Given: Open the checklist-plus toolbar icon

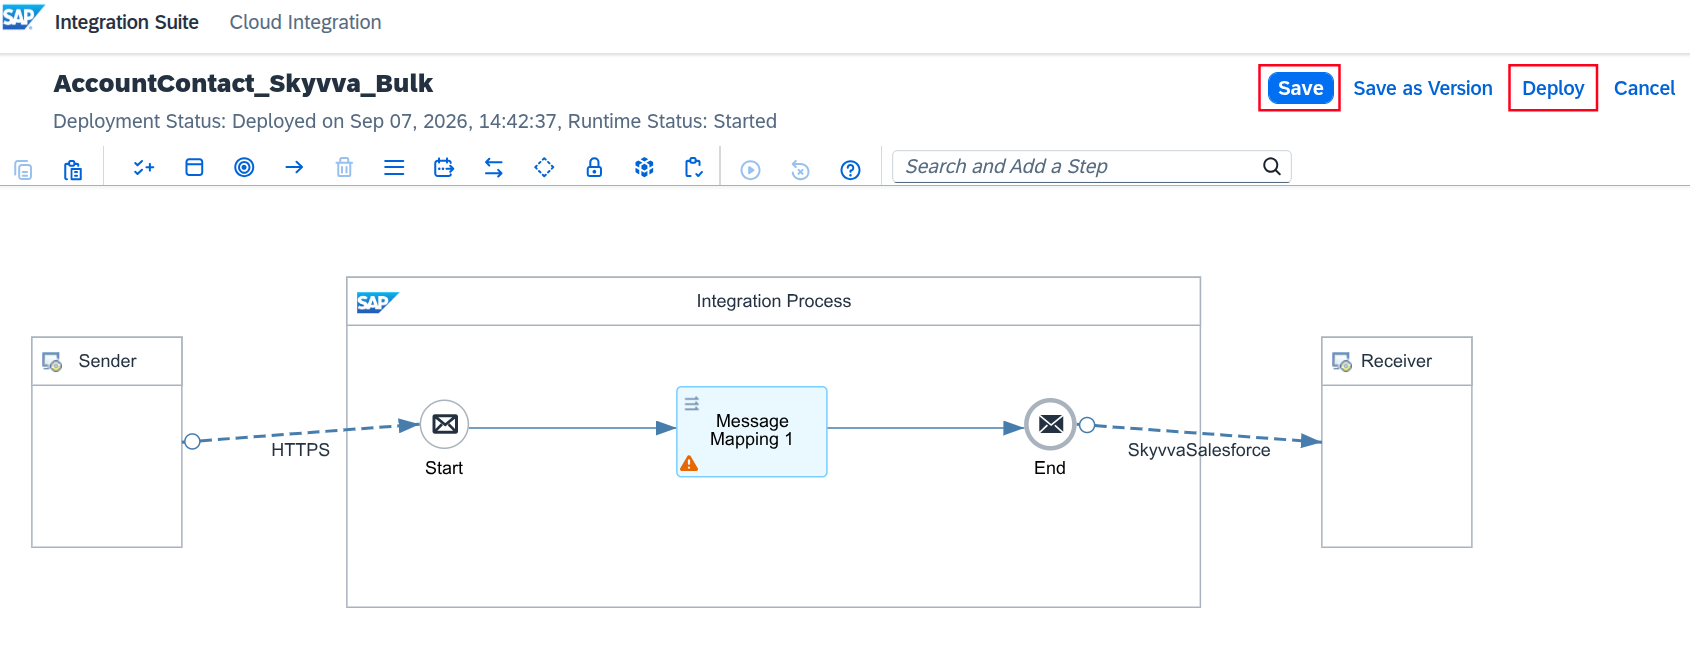Looking at the screenshot, I should point(144,167).
